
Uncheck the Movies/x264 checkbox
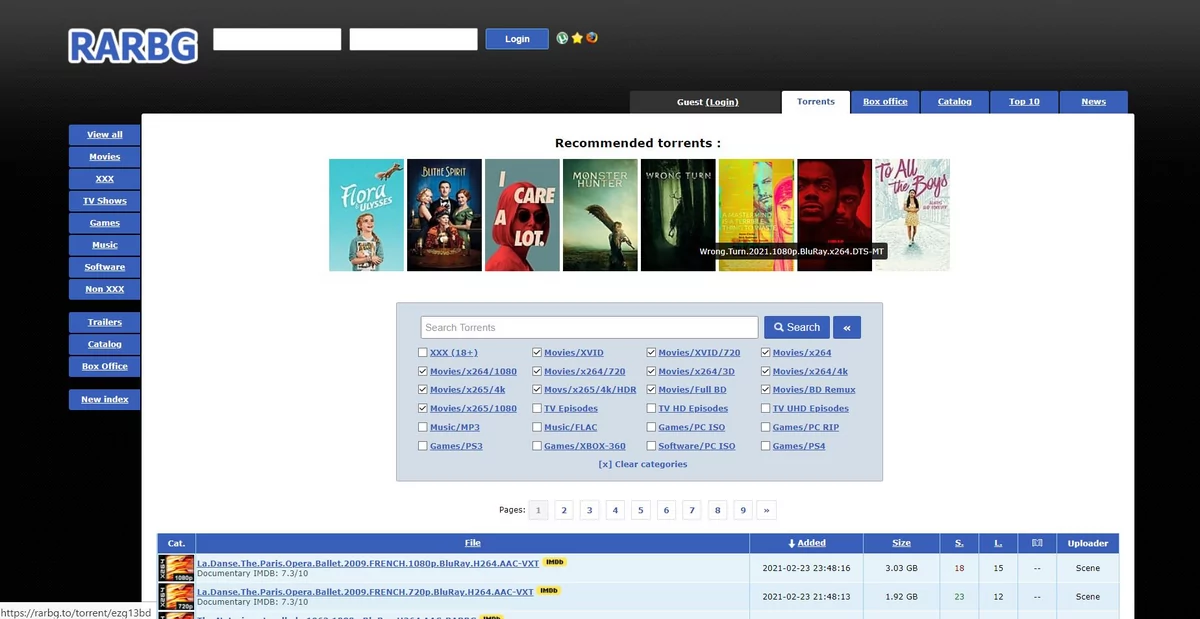[x=766, y=353]
